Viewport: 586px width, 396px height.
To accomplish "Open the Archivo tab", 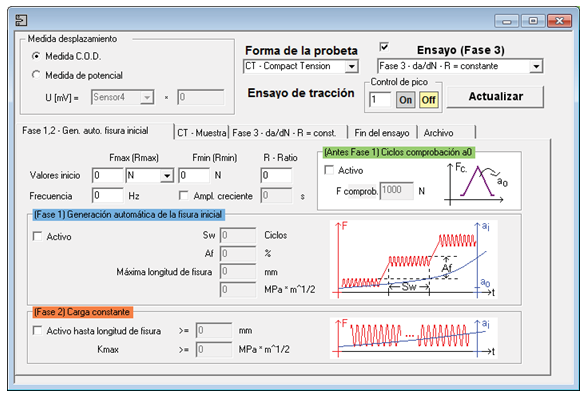I will point(446,133).
